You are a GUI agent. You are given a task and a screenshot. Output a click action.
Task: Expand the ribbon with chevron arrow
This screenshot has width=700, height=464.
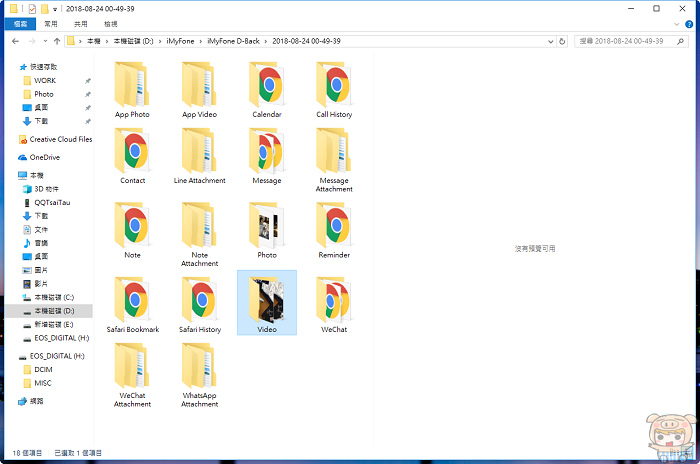673,24
